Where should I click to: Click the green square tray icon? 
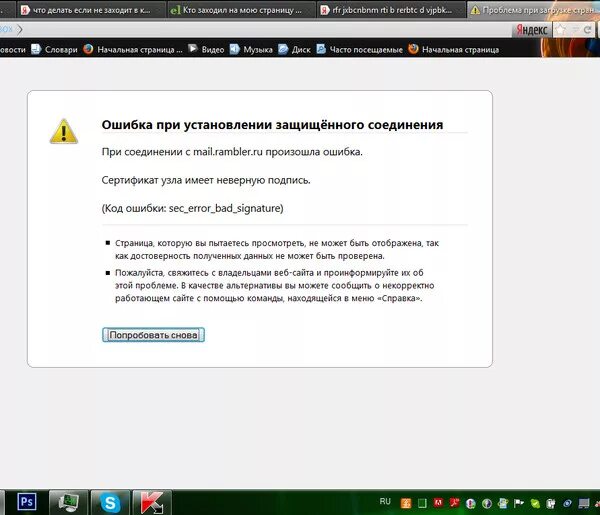coord(422,503)
